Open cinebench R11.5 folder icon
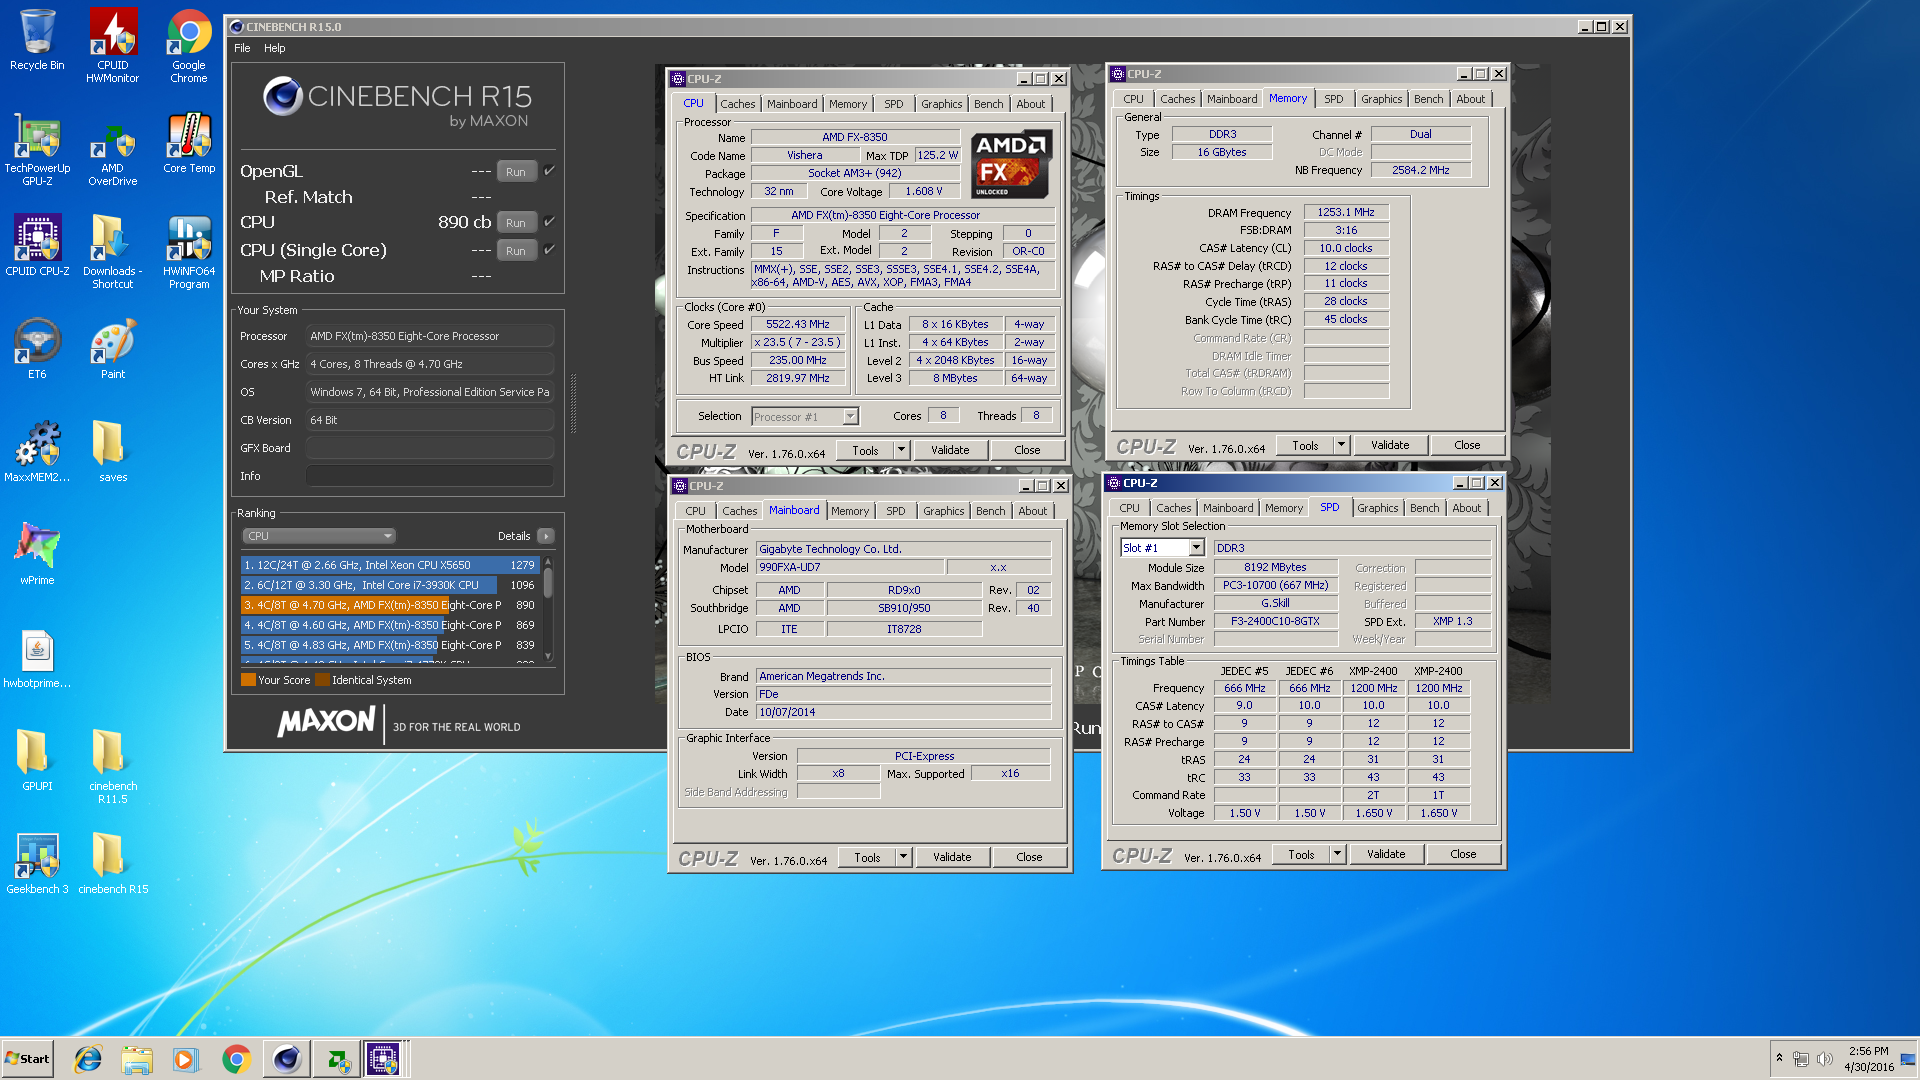The width and height of the screenshot is (1920, 1080). pyautogui.click(x=112, y=765)
